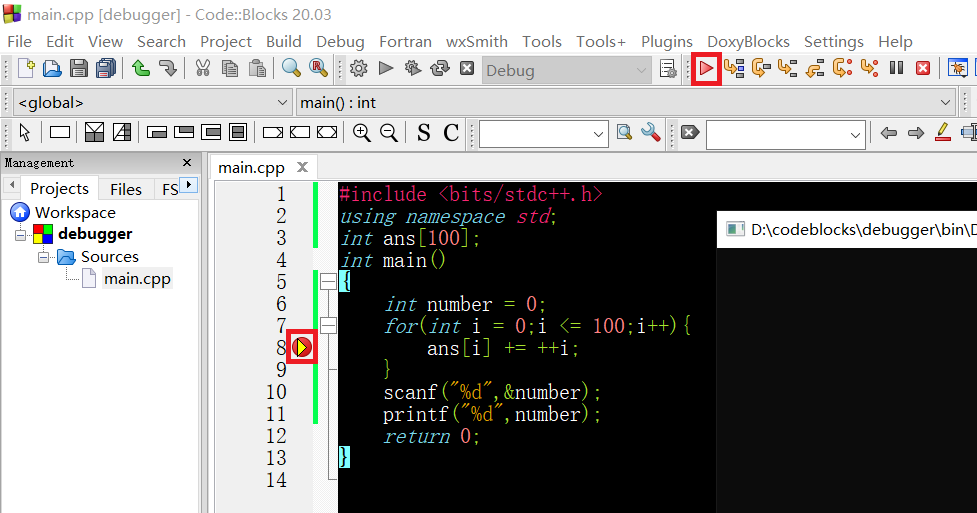The width and height of the screenshot is (977, 513).
Task: Open the File menu
Action: tap(19, 42)
